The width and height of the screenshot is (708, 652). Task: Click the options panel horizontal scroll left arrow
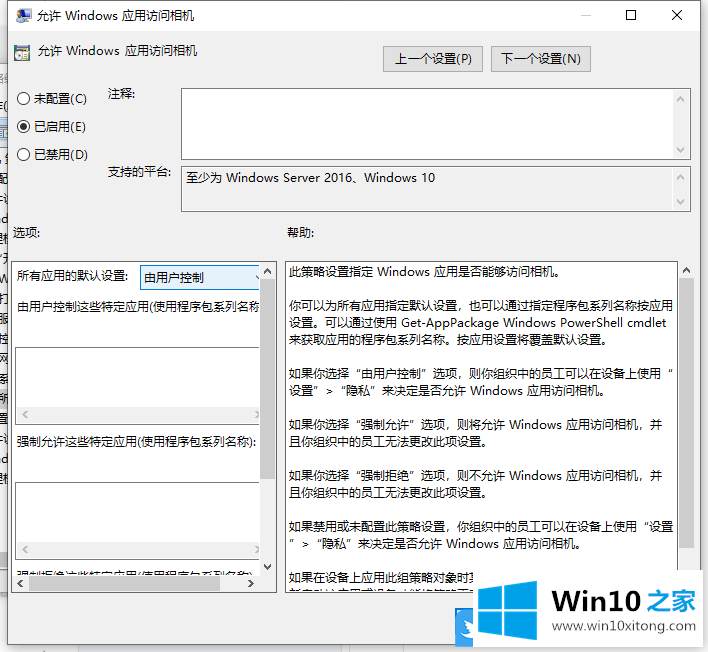20,583
